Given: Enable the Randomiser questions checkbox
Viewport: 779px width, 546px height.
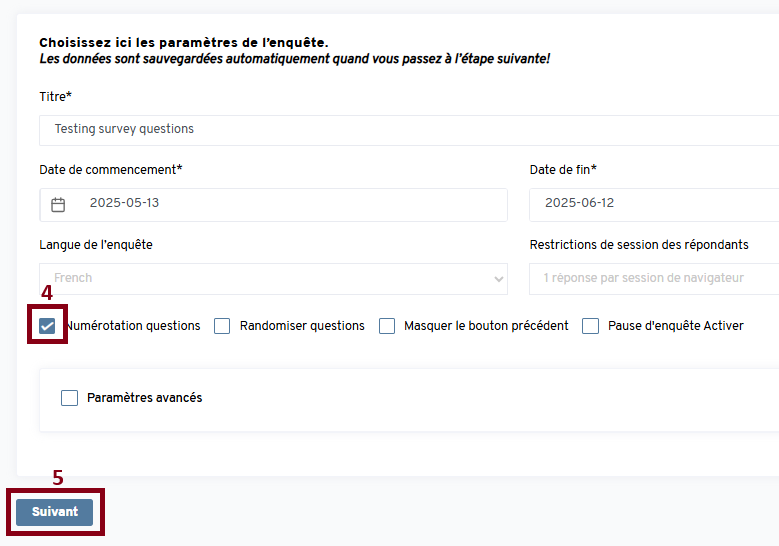Looking at the screenshot, I should (222, 326).
